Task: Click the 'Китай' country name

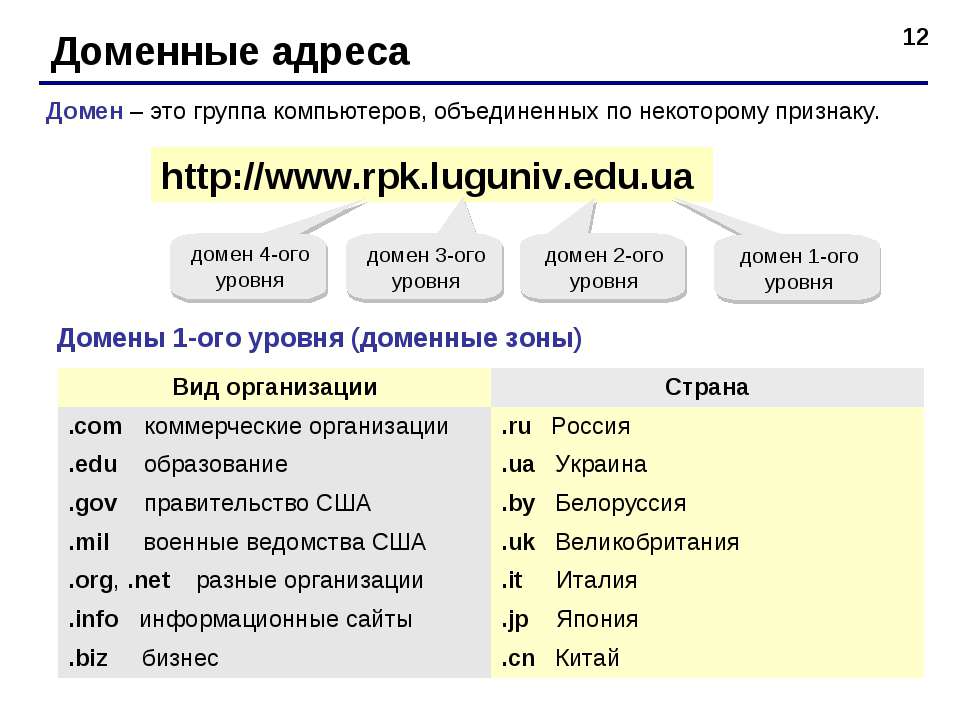Action: tap(587, 658)
